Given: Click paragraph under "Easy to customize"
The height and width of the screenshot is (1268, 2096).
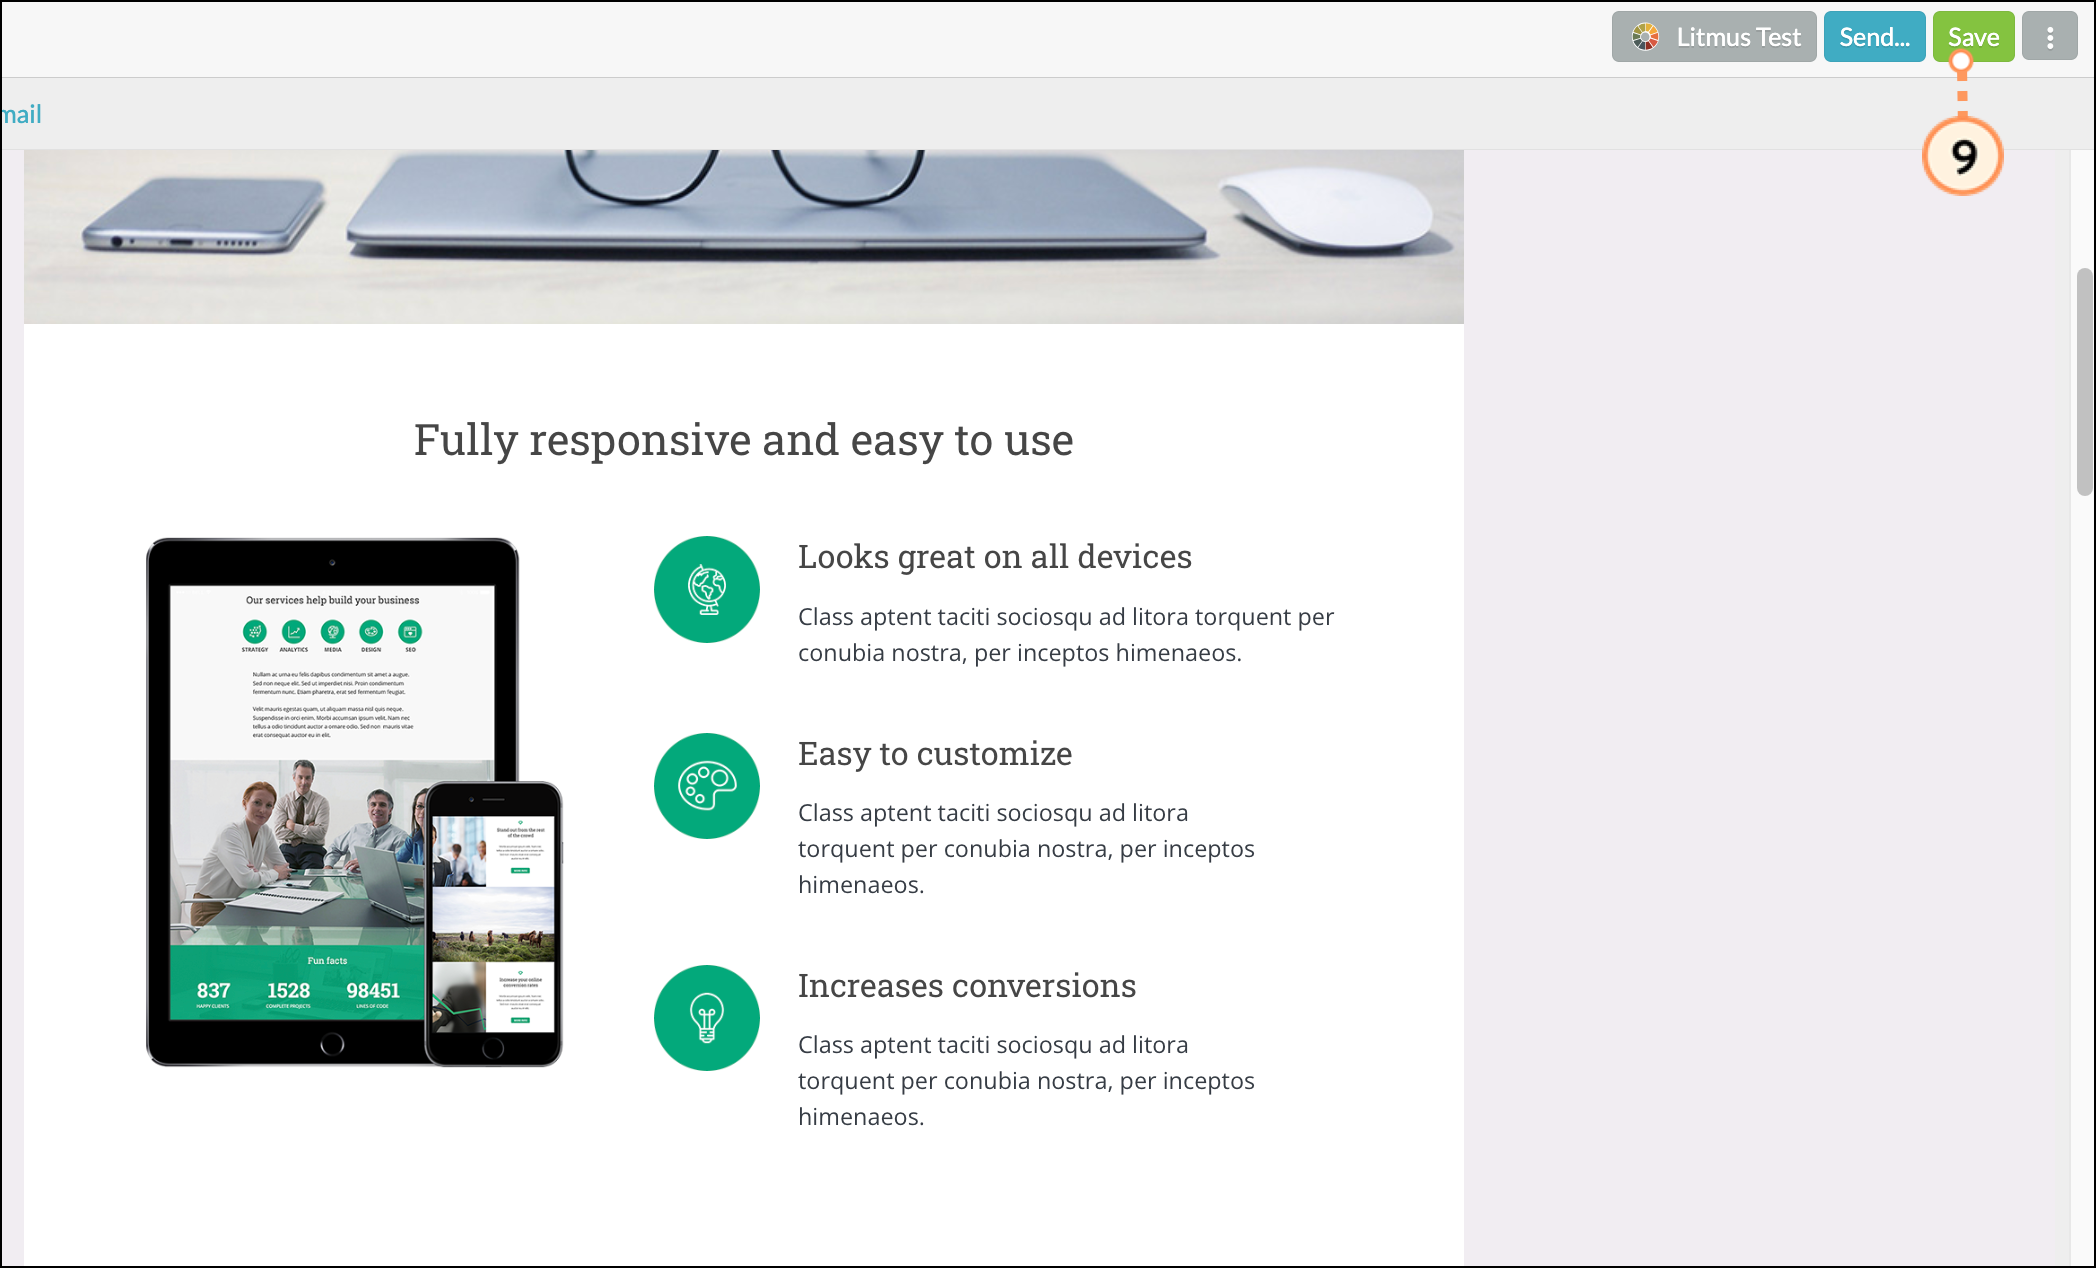Looking at the screenshot, I should (x=1026, y=849).
